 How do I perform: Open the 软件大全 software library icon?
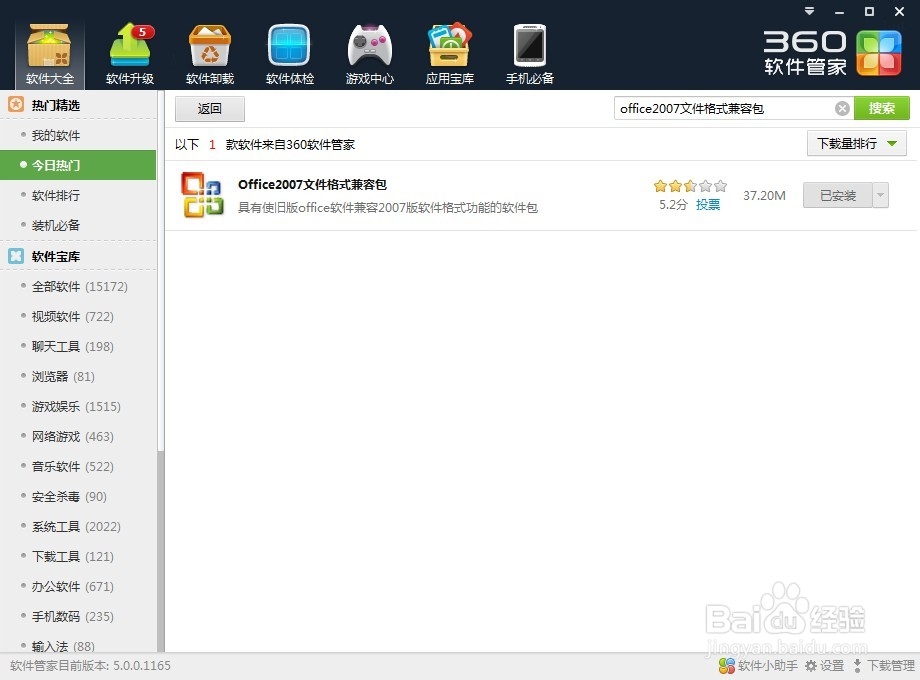point(49,54)
